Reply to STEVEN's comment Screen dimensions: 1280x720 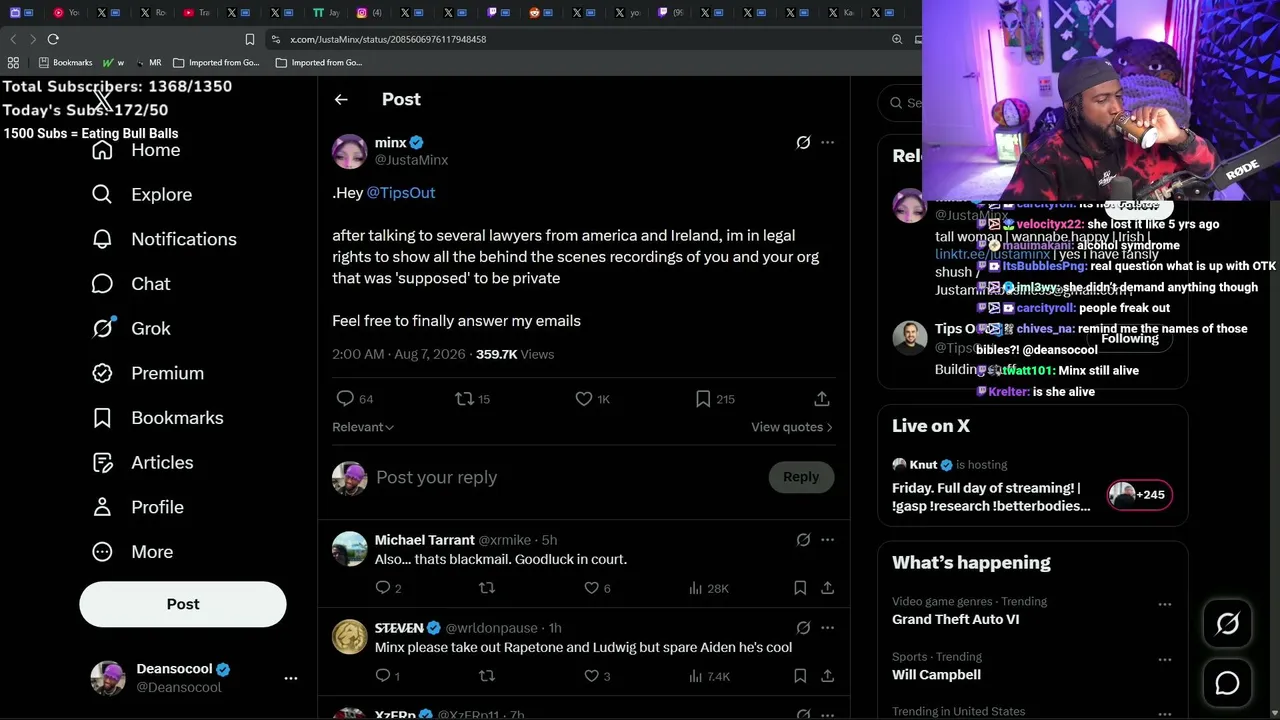coord(382,676)
